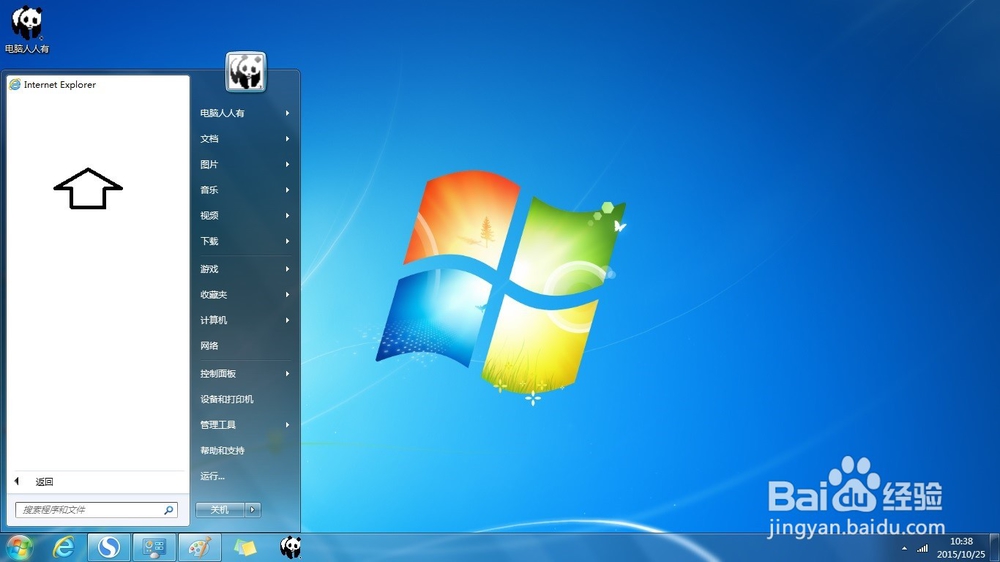This screenshot has height=562, width=1000.
Task: Open the Control Panel taskbar icon
Action: 154,547
